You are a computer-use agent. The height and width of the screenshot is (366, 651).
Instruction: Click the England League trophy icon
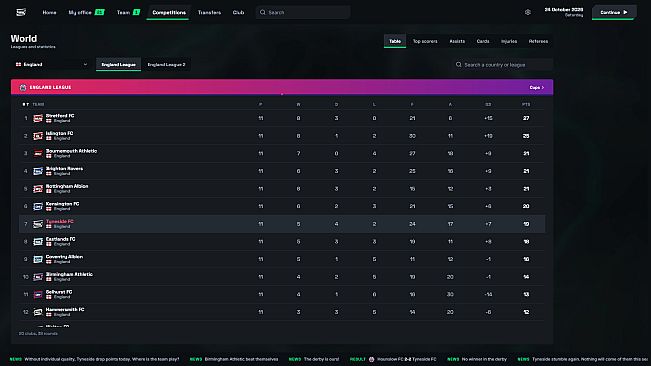coord(23,88)
